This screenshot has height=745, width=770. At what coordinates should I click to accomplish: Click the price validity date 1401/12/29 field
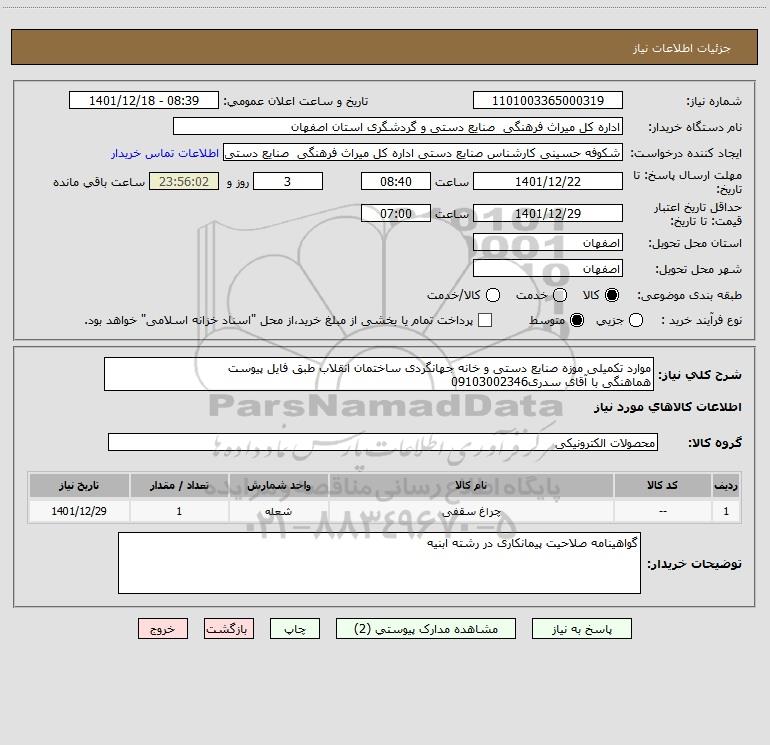[x=548, y=213]
